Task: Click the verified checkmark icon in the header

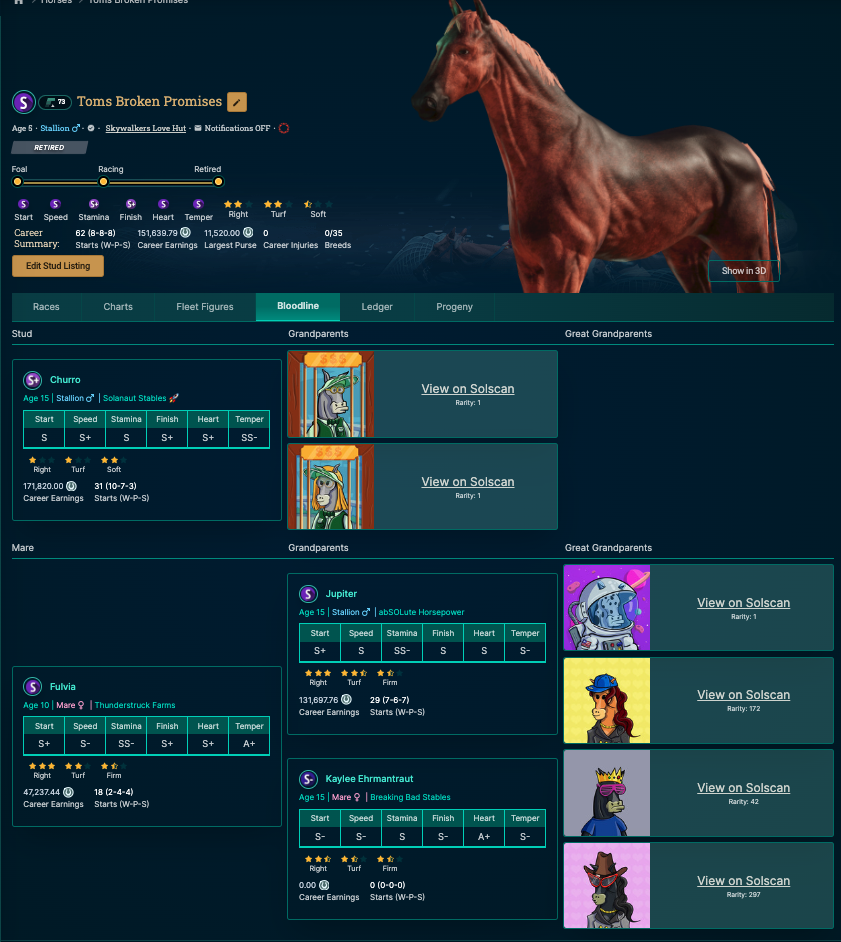Action: (x=91, y=128)
